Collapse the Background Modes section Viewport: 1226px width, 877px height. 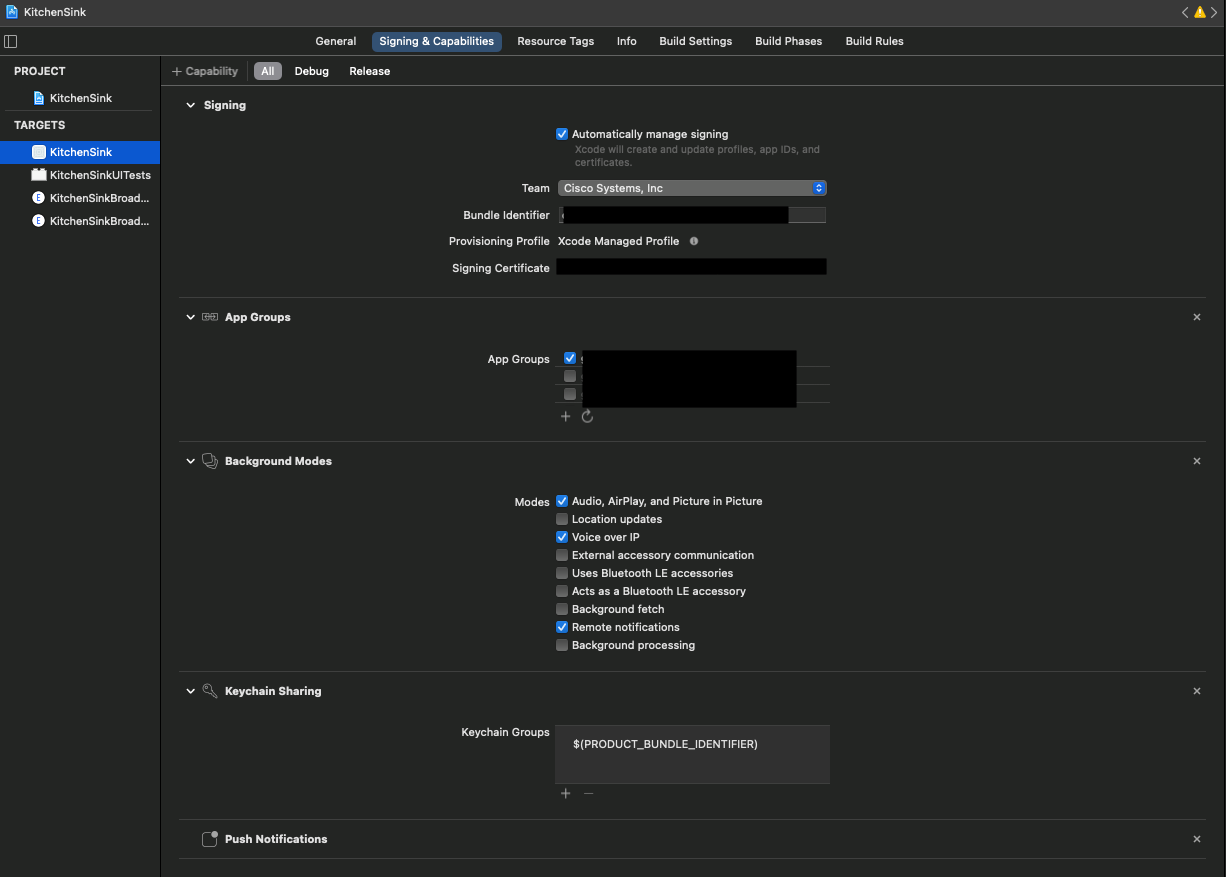click(190, 461)
